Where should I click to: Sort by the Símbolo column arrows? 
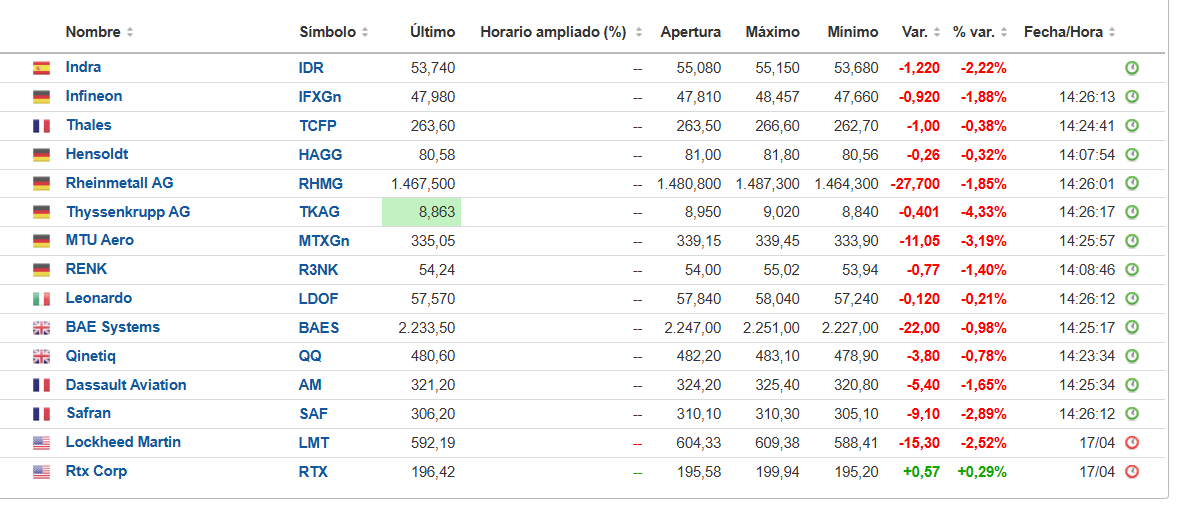pyautogui.click(x=365, y=32)
